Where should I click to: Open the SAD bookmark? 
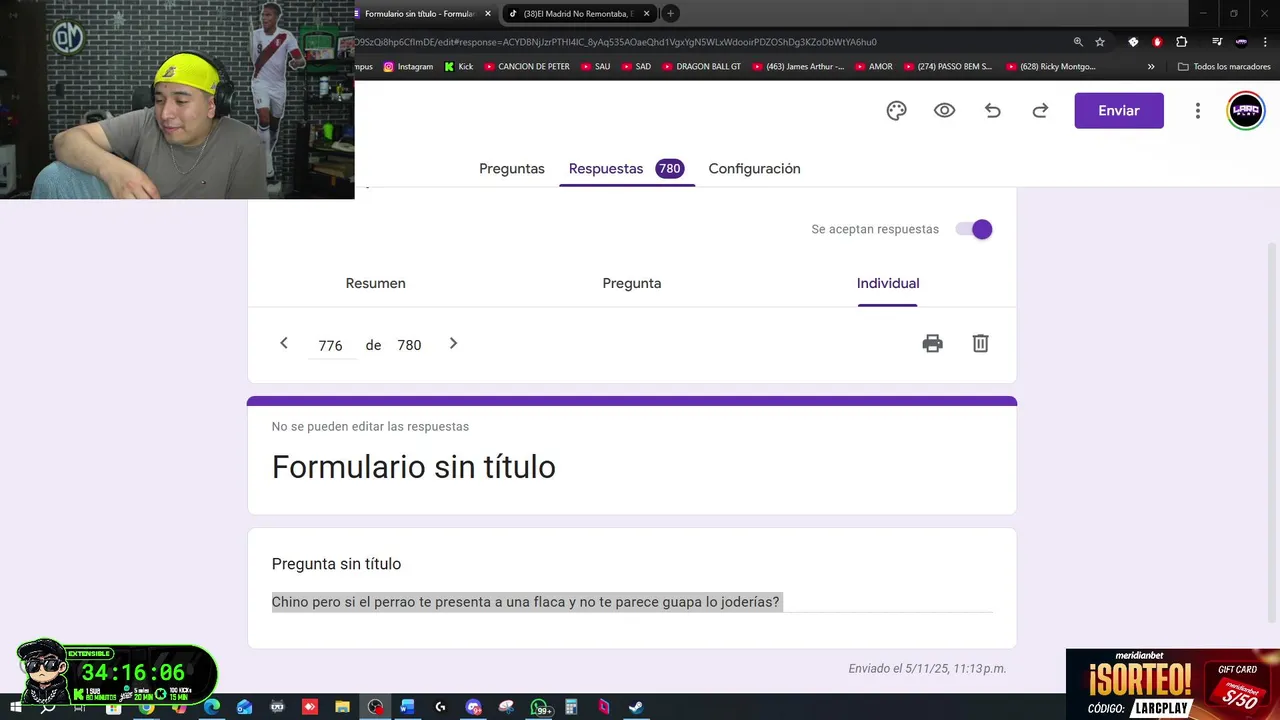click(x=635, y=67)
